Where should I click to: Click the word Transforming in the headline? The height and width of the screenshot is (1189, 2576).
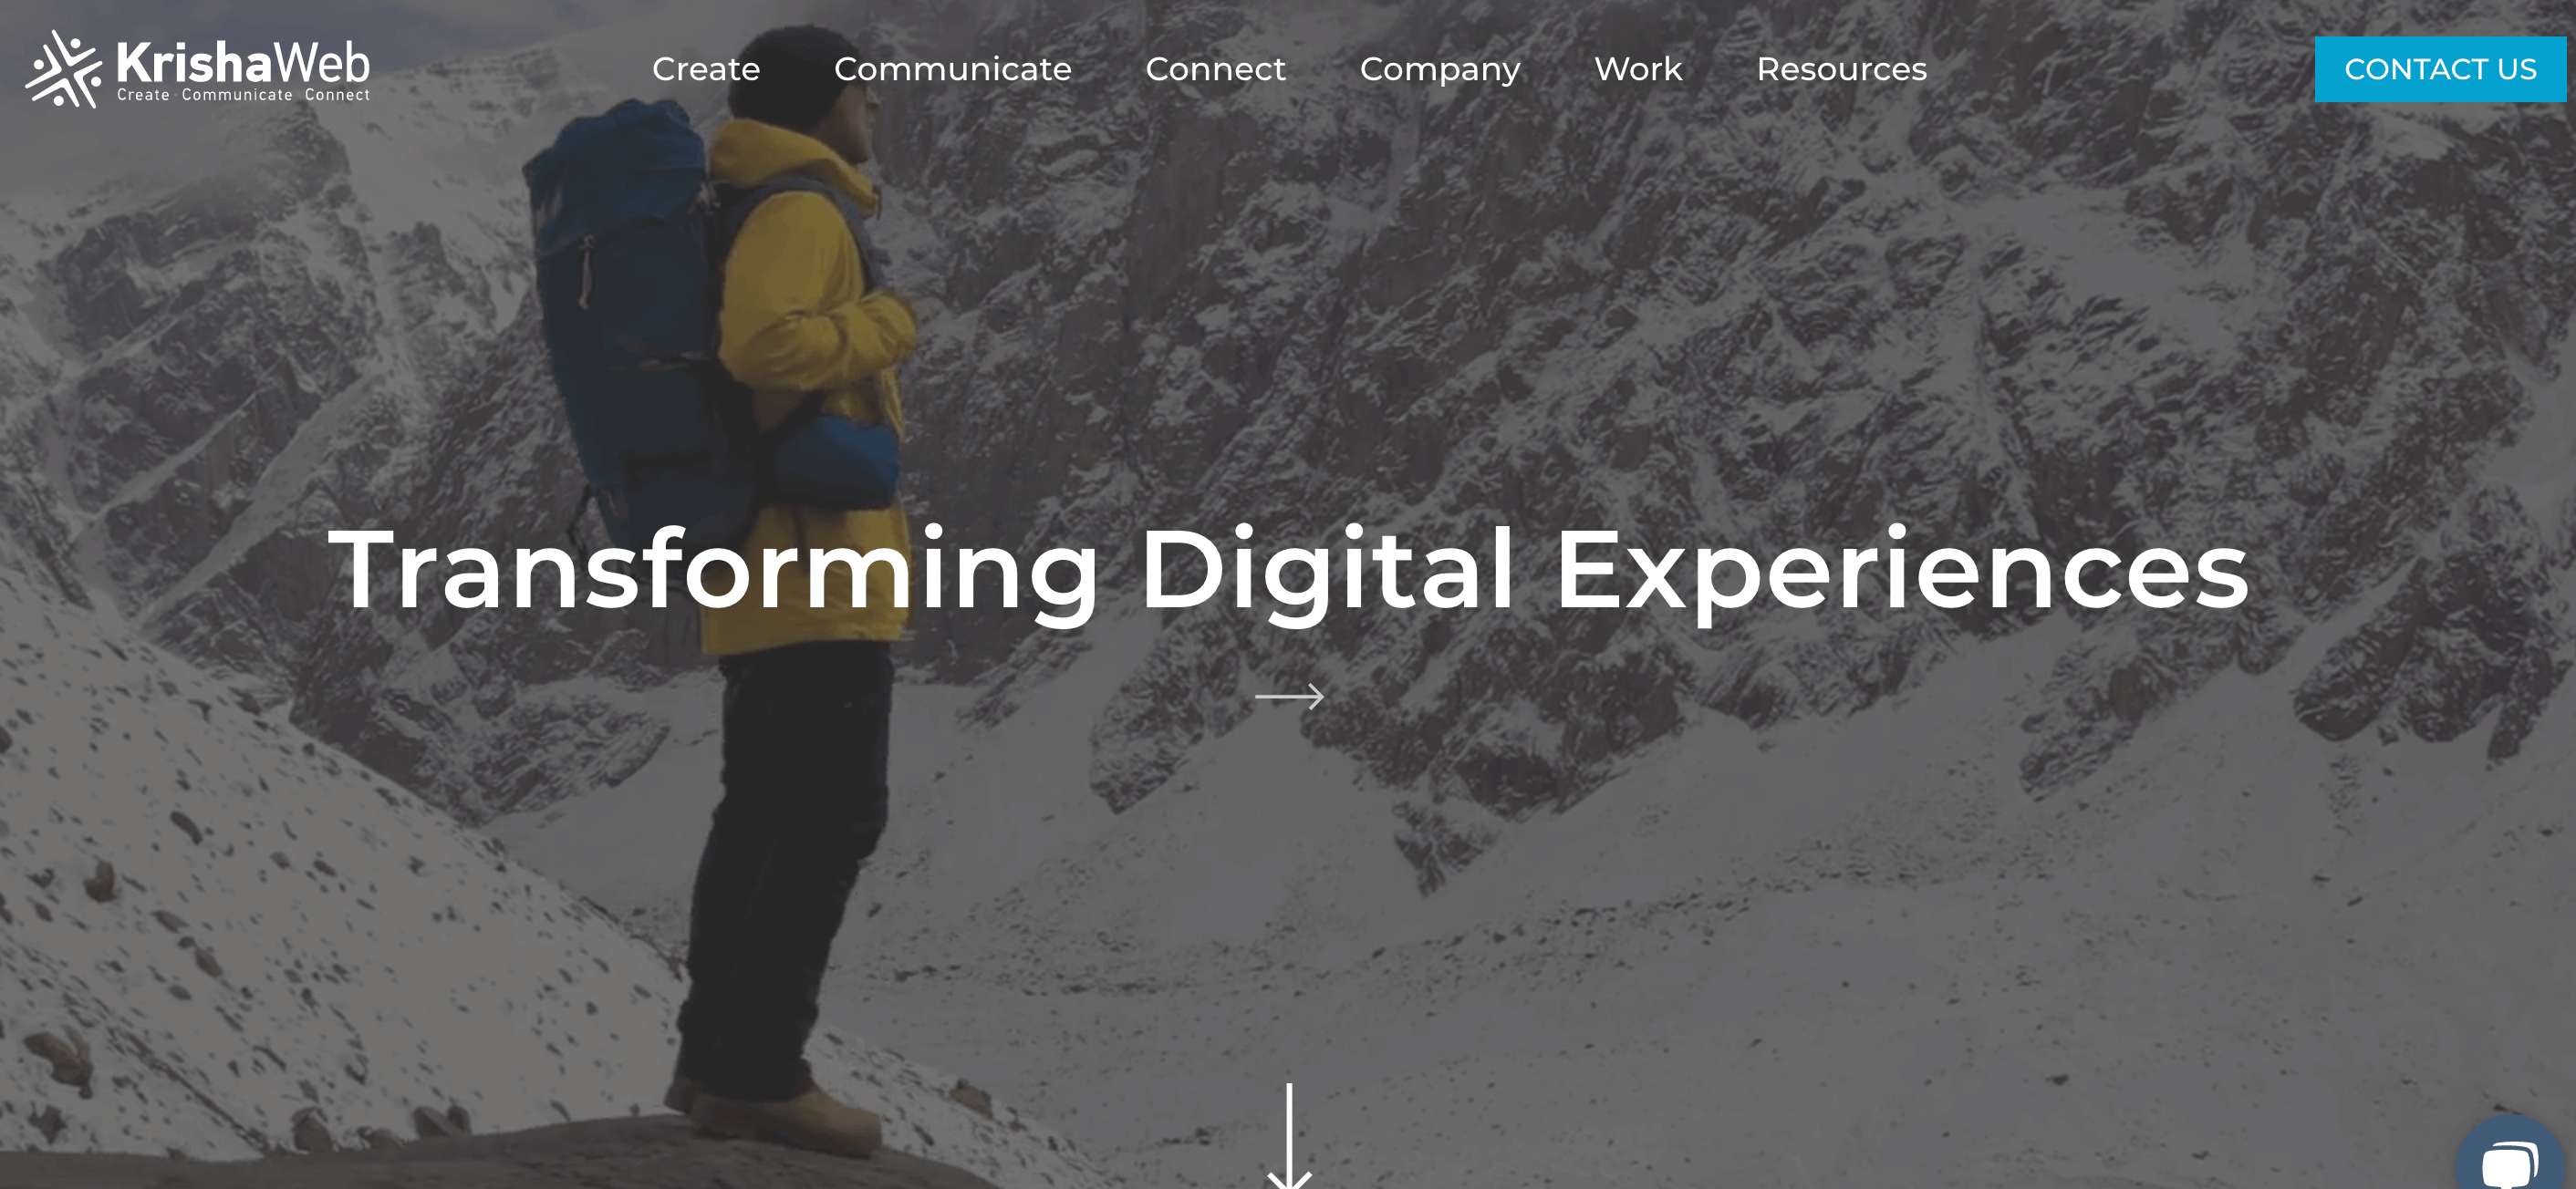pyautogui.click(x=714, y=571)
